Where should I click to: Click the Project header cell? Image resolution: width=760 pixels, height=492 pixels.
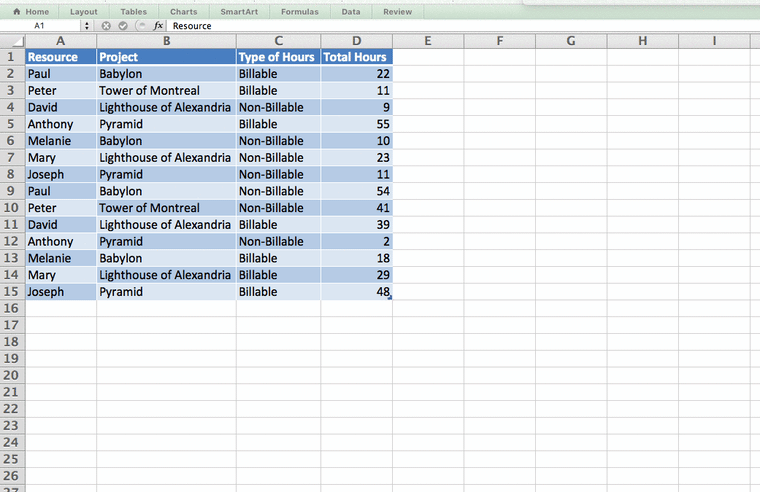point(166,57)
